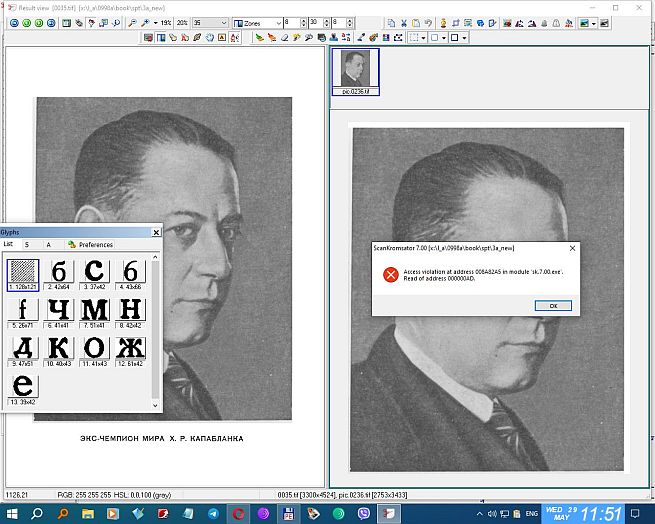Open Telegram from the taskbar
Image resolution: width=655 pixels, height=524 pixels.
coord(213,514)
